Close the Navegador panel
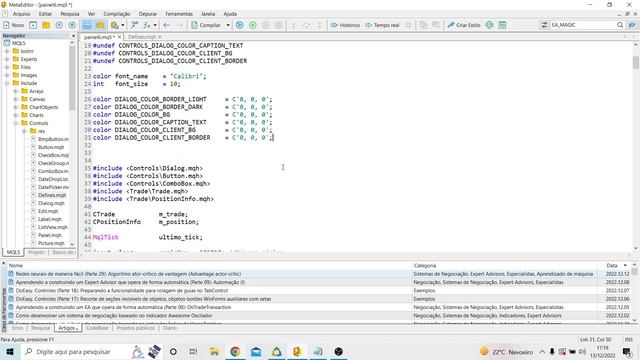640x360 pixels. [x=73, y=36]
